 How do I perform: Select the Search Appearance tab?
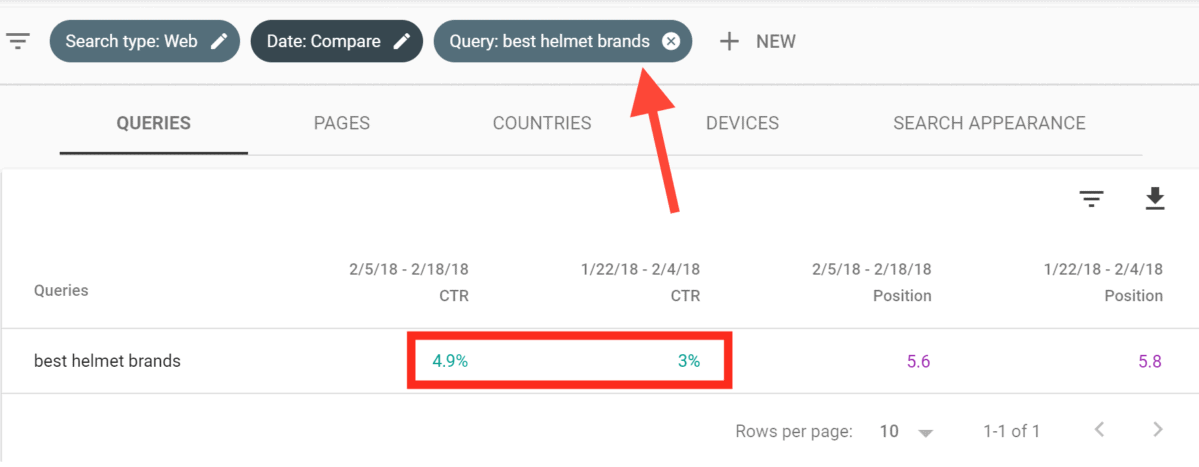[989, 123]
